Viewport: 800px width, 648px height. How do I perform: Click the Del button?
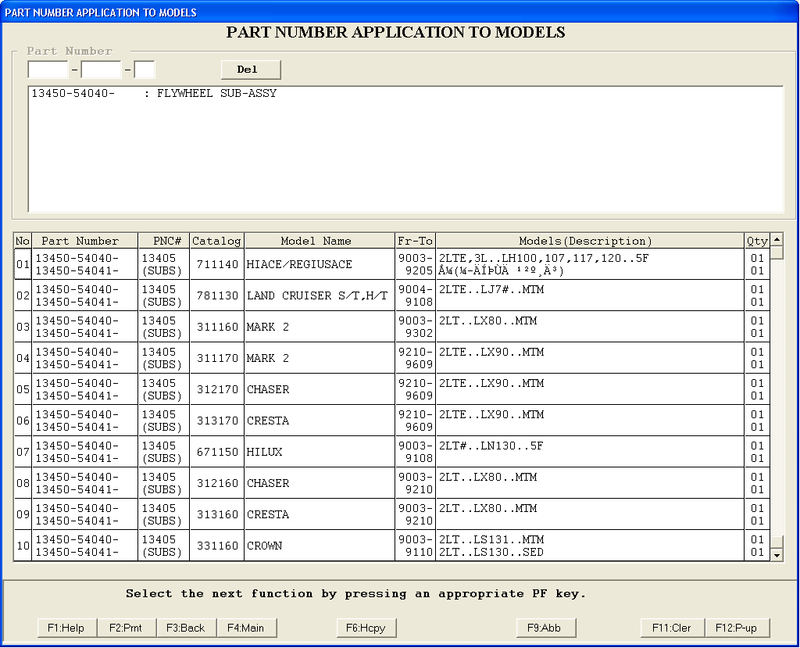[251, 70]
